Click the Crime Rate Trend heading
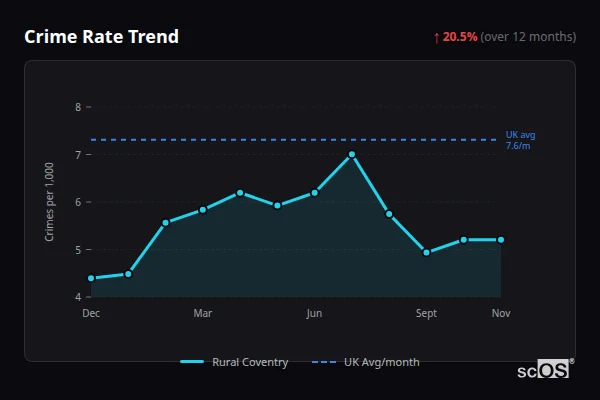The width and height of the screenshot is (600, 400). 101,37
